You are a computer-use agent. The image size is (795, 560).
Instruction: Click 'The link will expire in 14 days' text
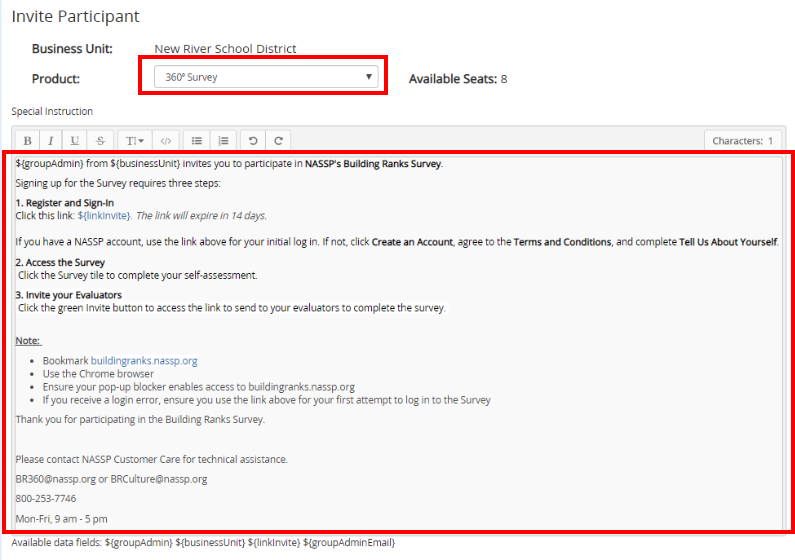[201, 215]
